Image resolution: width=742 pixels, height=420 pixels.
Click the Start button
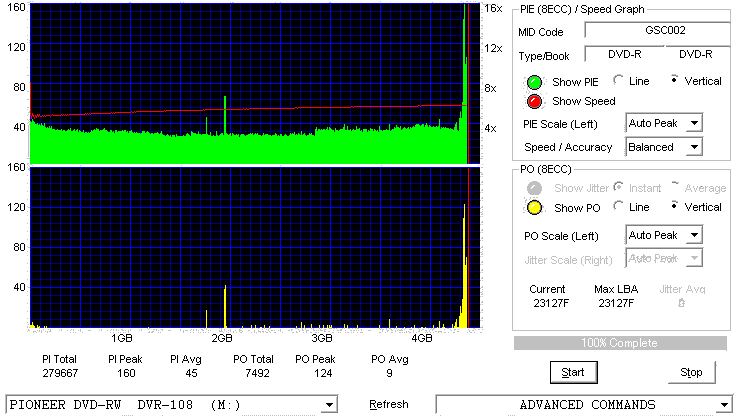click(574, 373)
